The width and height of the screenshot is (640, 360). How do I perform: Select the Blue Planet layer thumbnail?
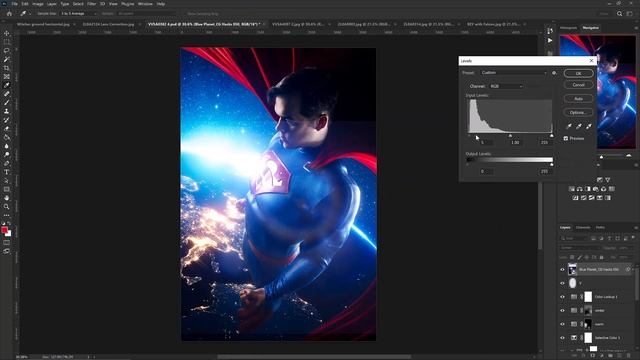(x=572, y=269)
